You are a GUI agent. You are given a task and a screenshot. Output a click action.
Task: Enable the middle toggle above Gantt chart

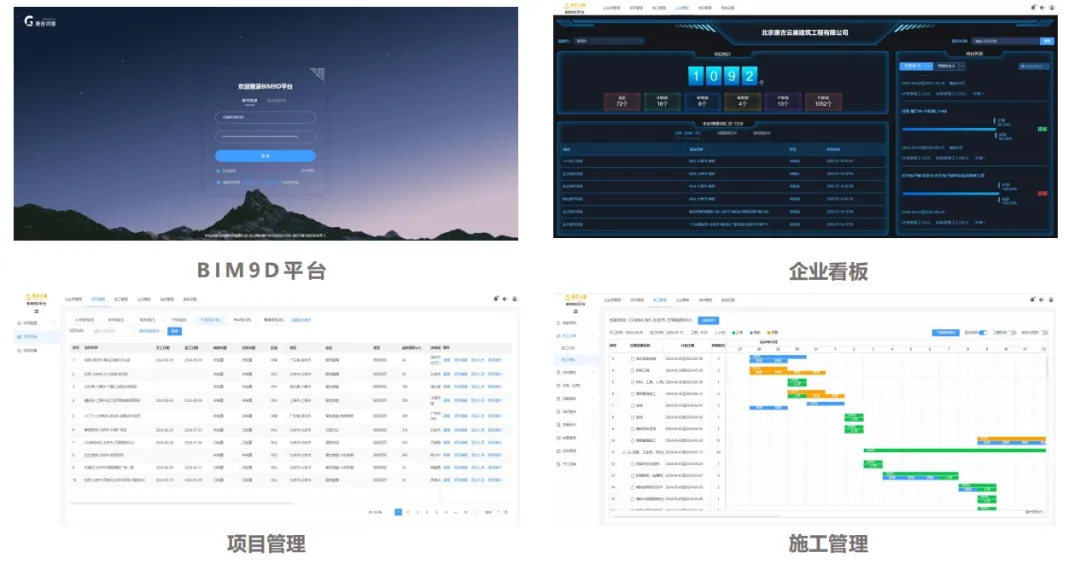[x=1012, y=333]
